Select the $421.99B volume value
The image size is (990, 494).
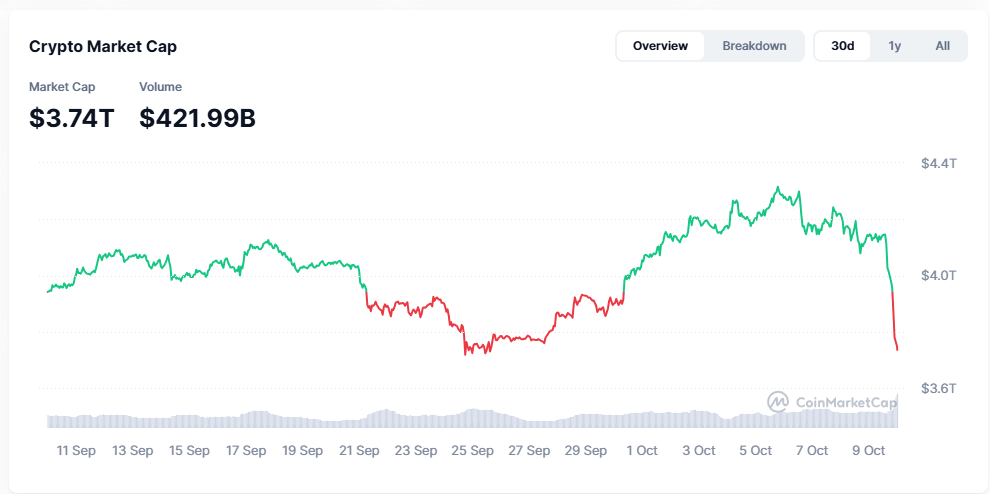(x=197, y=118)
